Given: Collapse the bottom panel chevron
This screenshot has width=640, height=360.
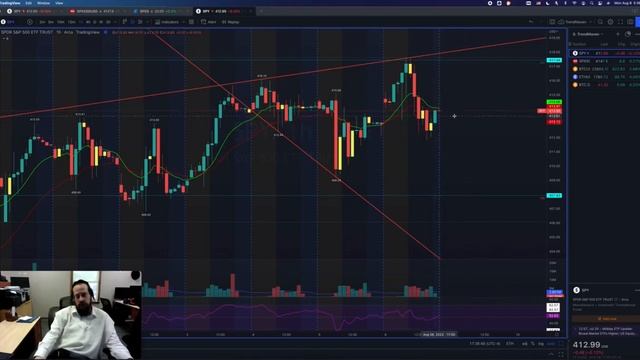Looking at the screenshot, I should (x=551, y=354).
